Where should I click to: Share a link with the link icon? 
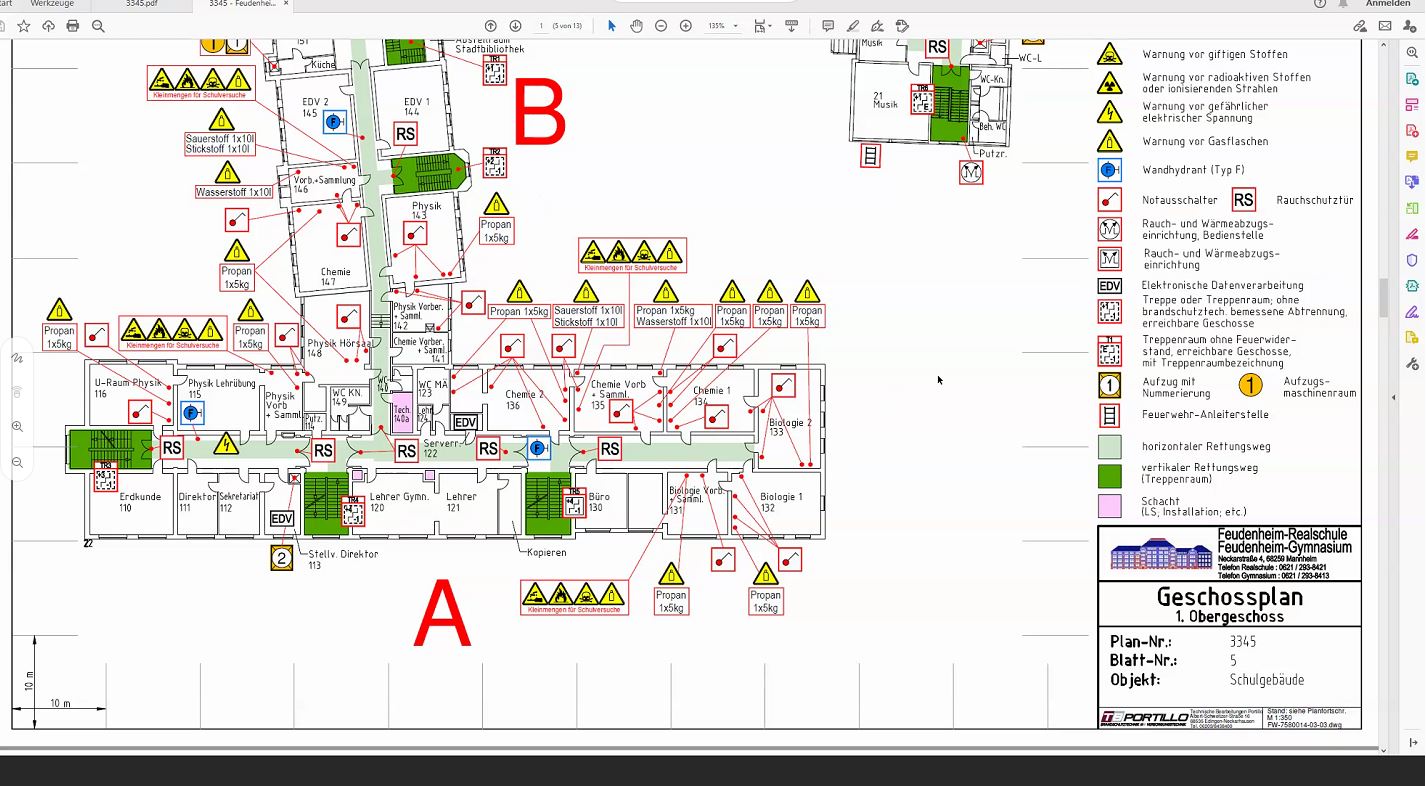point(1360,26)
